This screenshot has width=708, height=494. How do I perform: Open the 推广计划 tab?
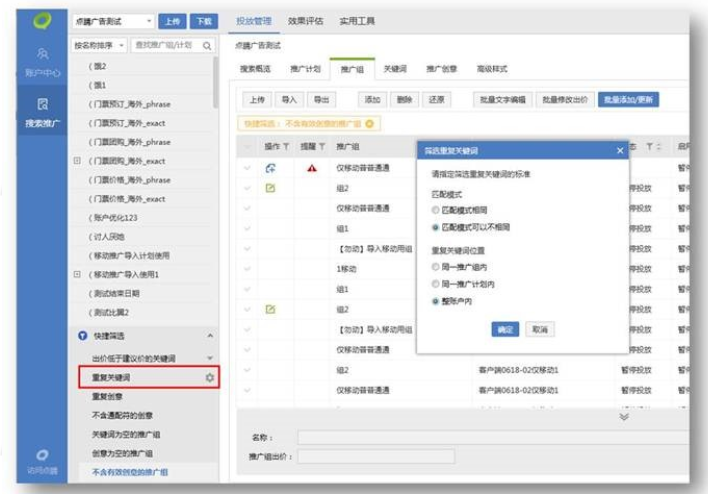(306, 69)
